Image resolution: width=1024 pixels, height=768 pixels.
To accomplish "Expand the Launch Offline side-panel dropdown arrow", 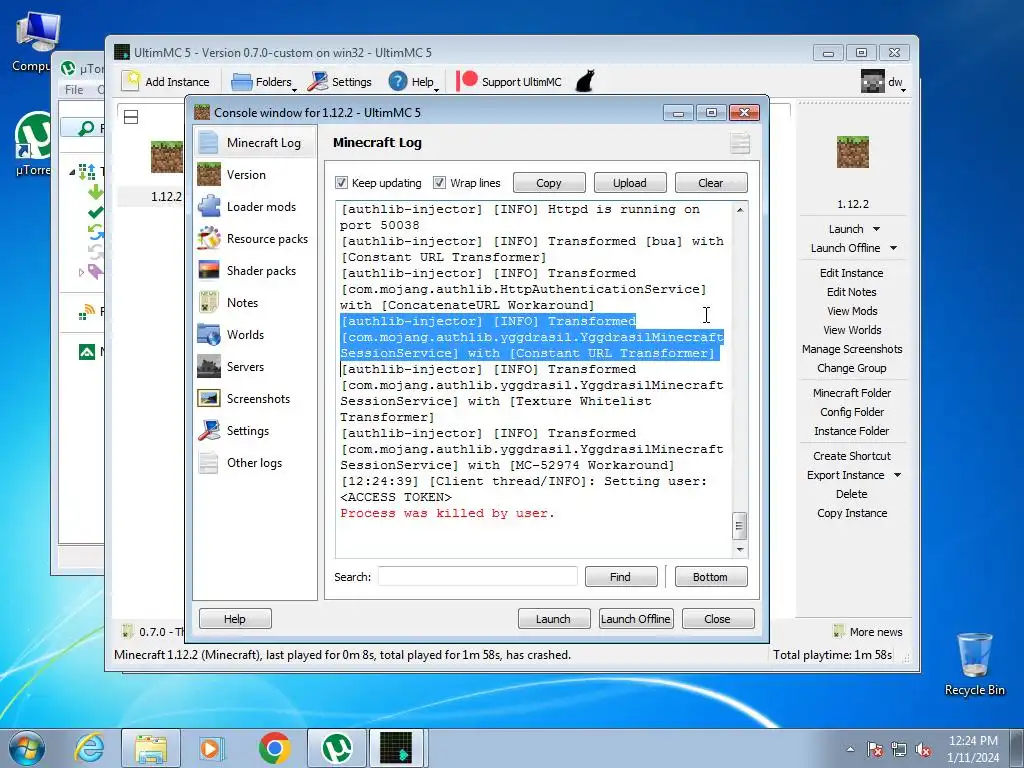I will point(893,248).
